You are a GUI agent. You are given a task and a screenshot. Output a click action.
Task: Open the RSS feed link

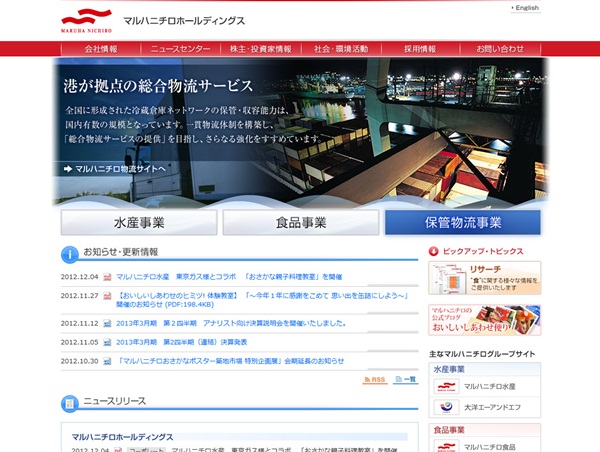(x=375, y=380)
